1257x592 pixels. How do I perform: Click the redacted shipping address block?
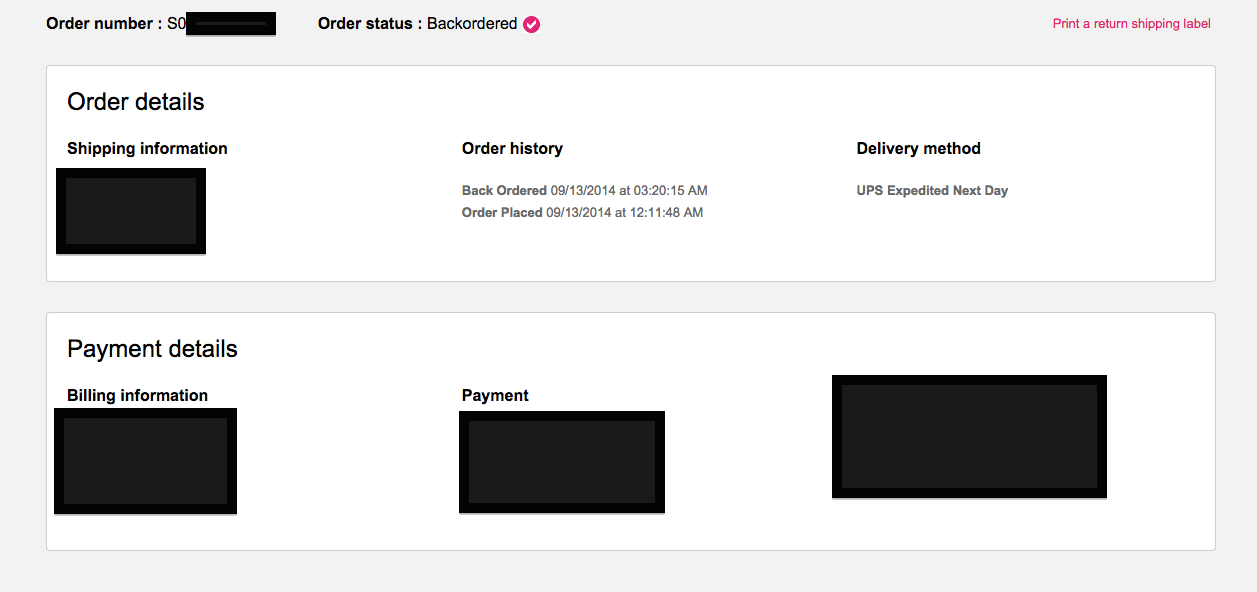pyautogui.click(x=131, y=211)
